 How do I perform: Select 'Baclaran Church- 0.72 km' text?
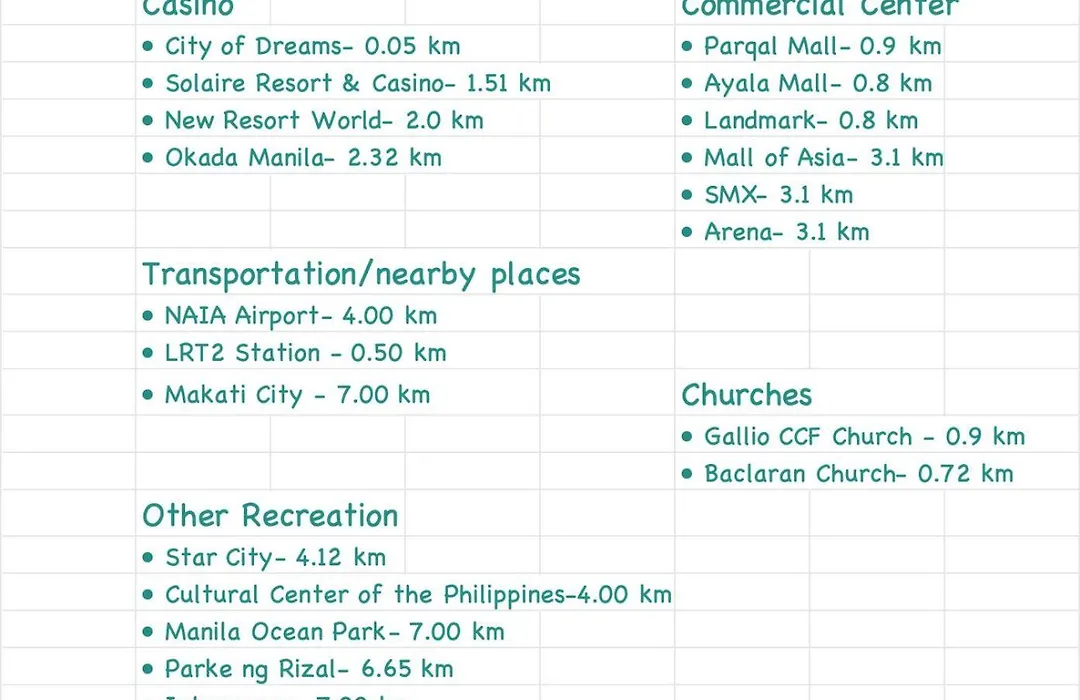tap(859, 474)
